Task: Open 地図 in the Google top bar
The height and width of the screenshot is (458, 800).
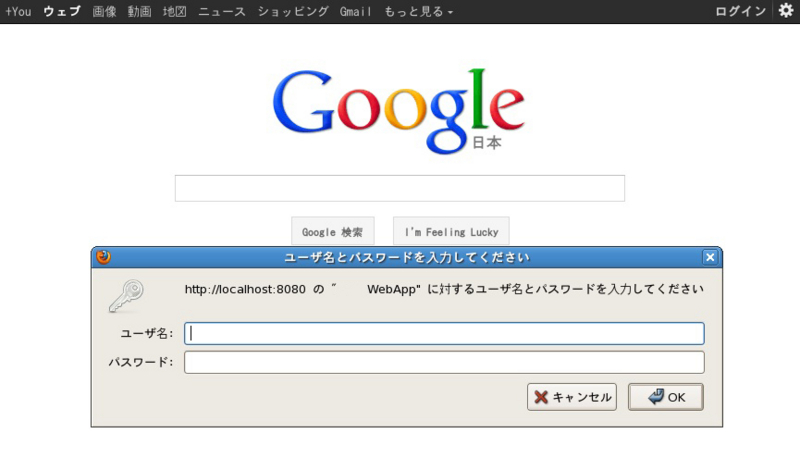Action: pos(174,11)
